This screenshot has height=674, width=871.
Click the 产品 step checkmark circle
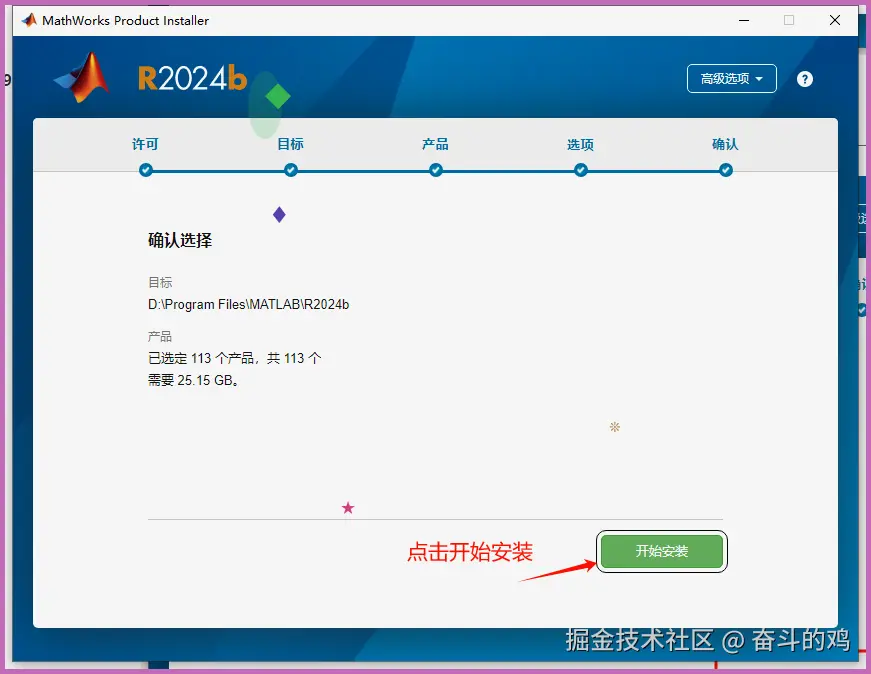[436, 170]
